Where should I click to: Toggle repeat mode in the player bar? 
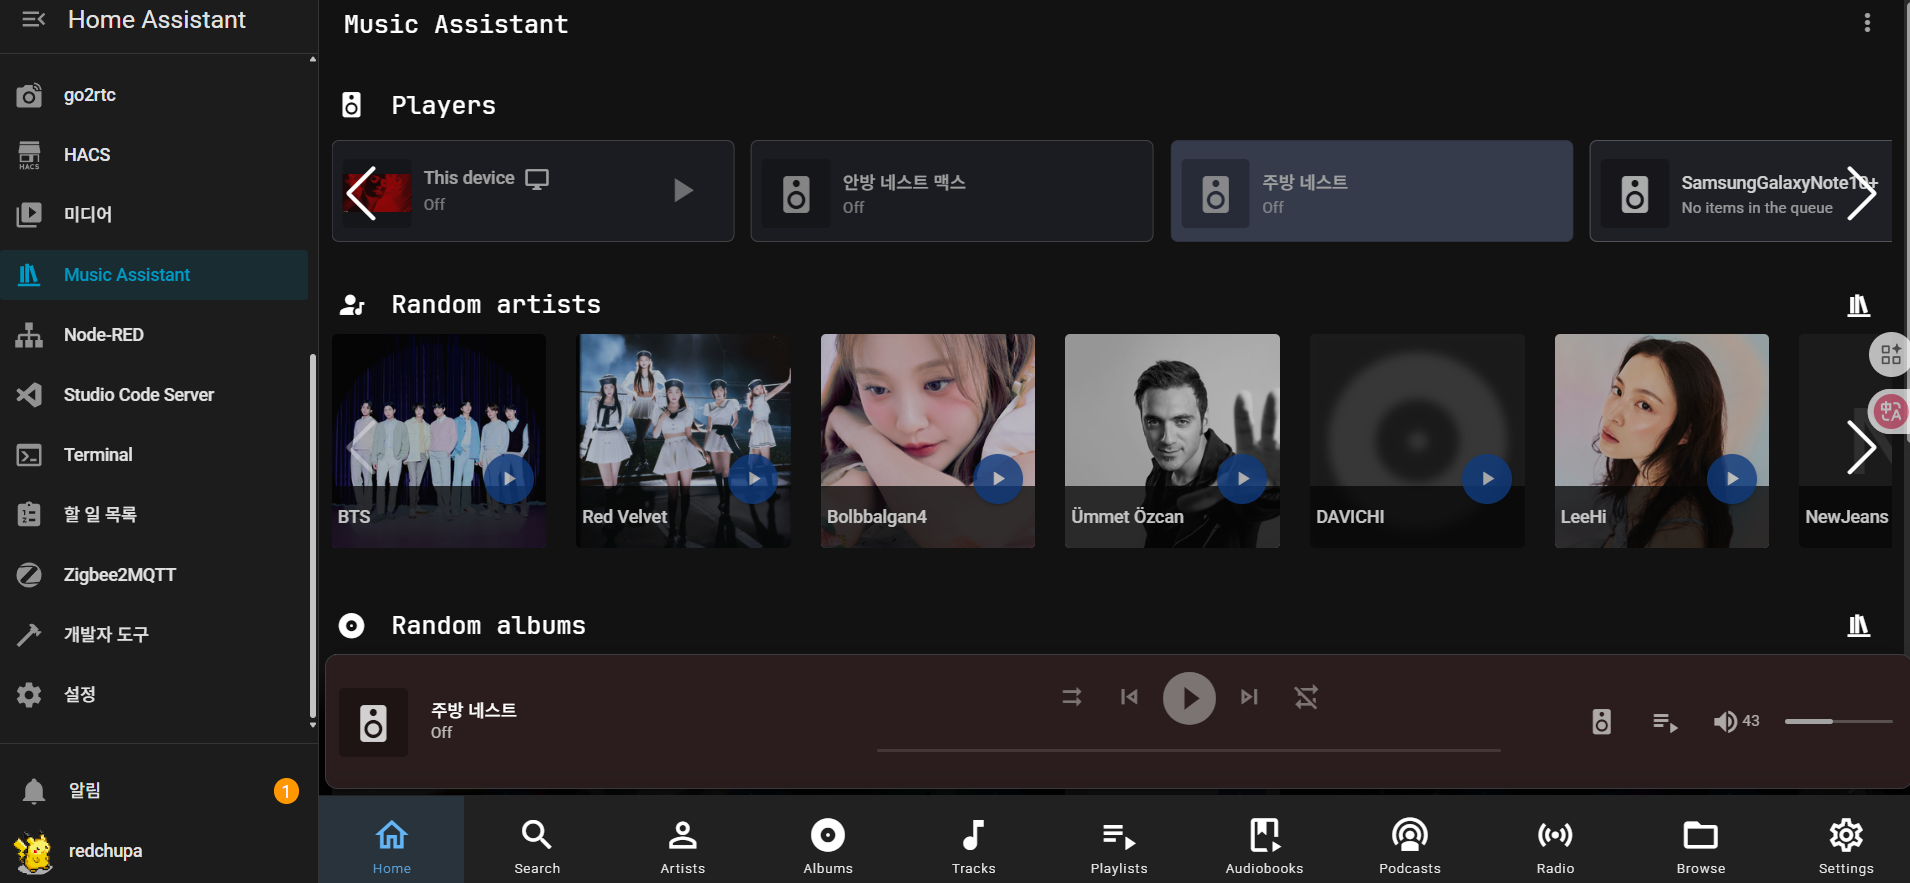1306,697
